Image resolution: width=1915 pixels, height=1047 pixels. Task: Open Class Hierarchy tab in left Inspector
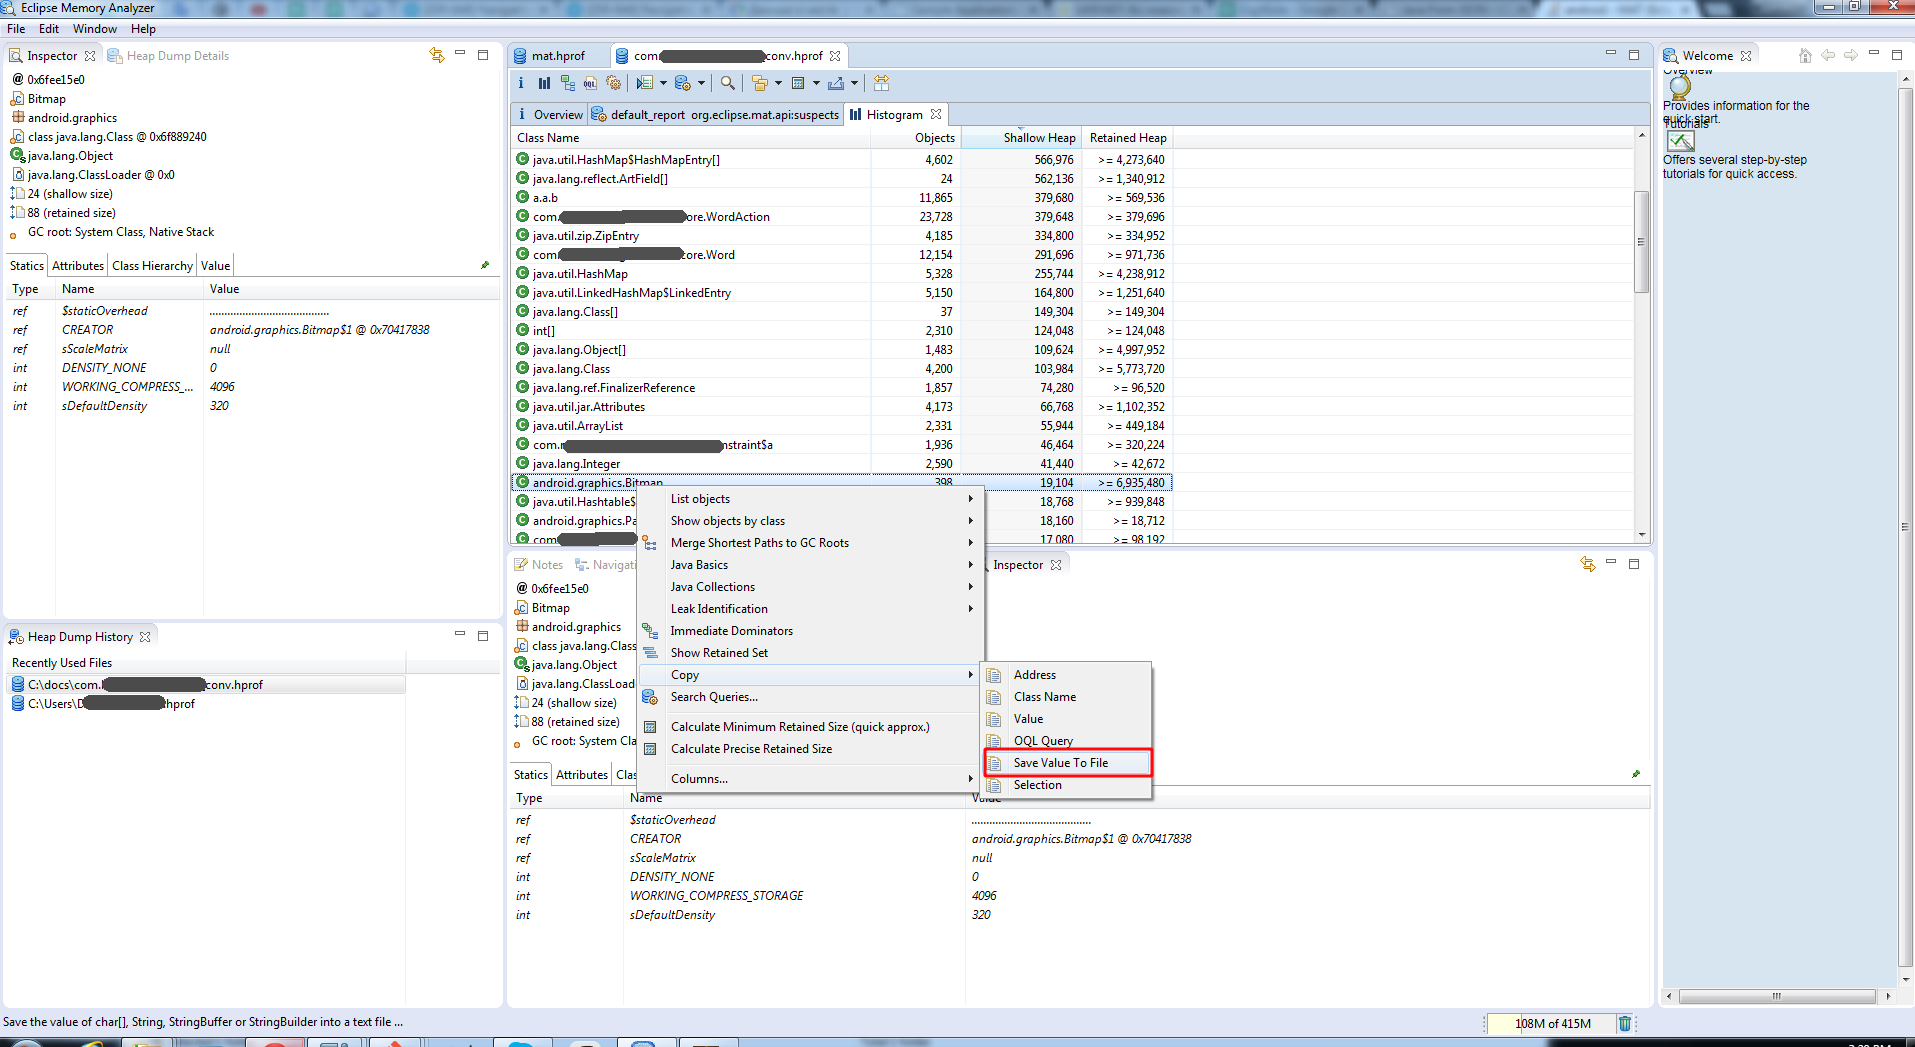[152, 266]
